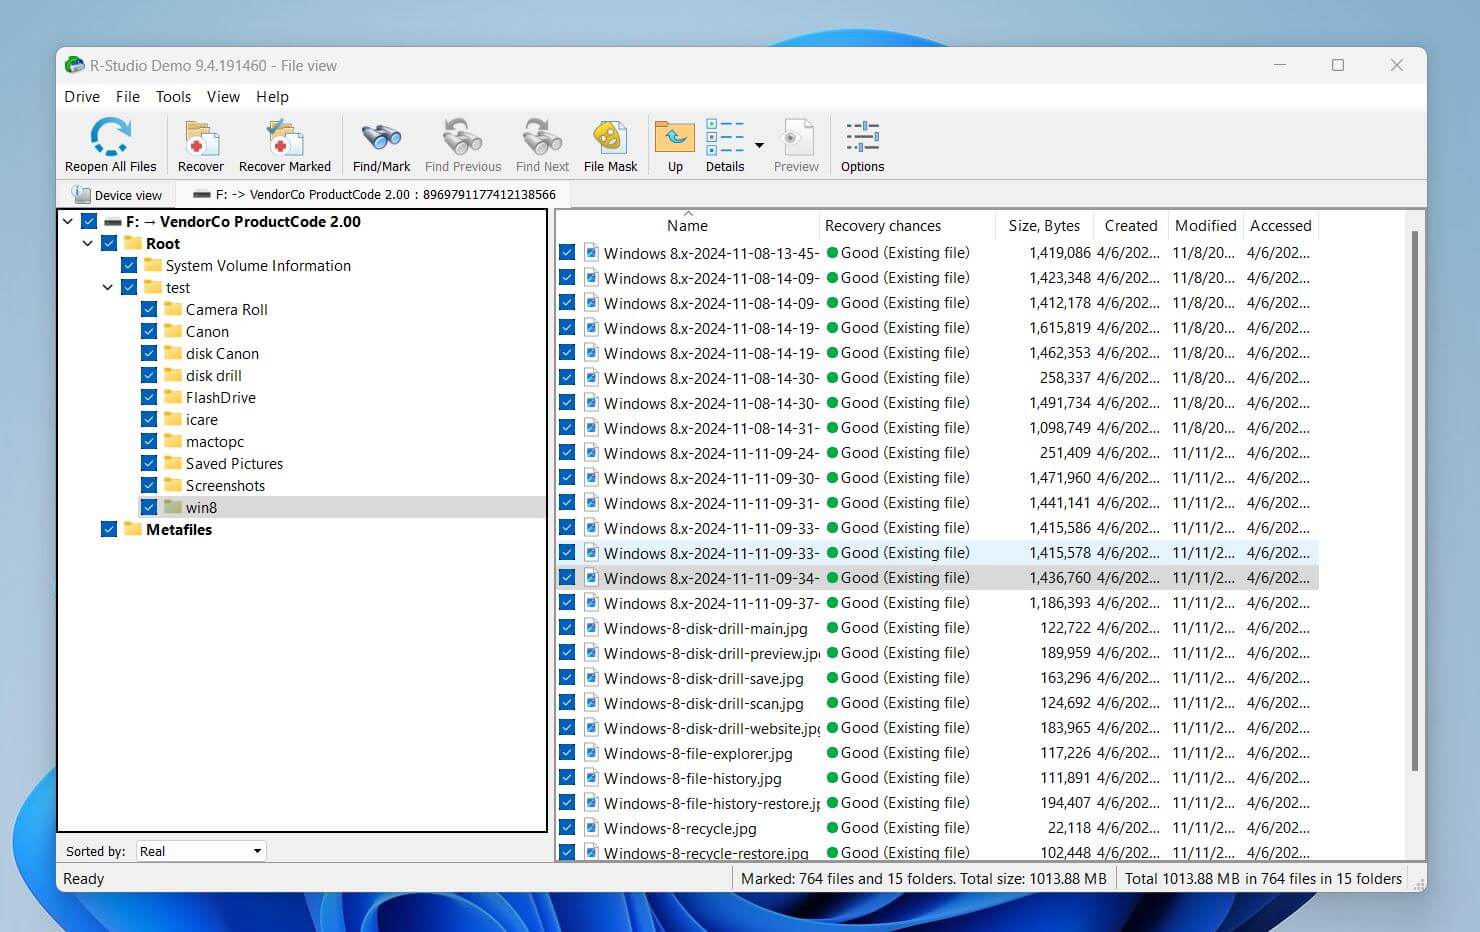Screen dimensions: 1480x932
Task: Uncheck the Camera Roll folder checkbox
Action: (149, 309)
